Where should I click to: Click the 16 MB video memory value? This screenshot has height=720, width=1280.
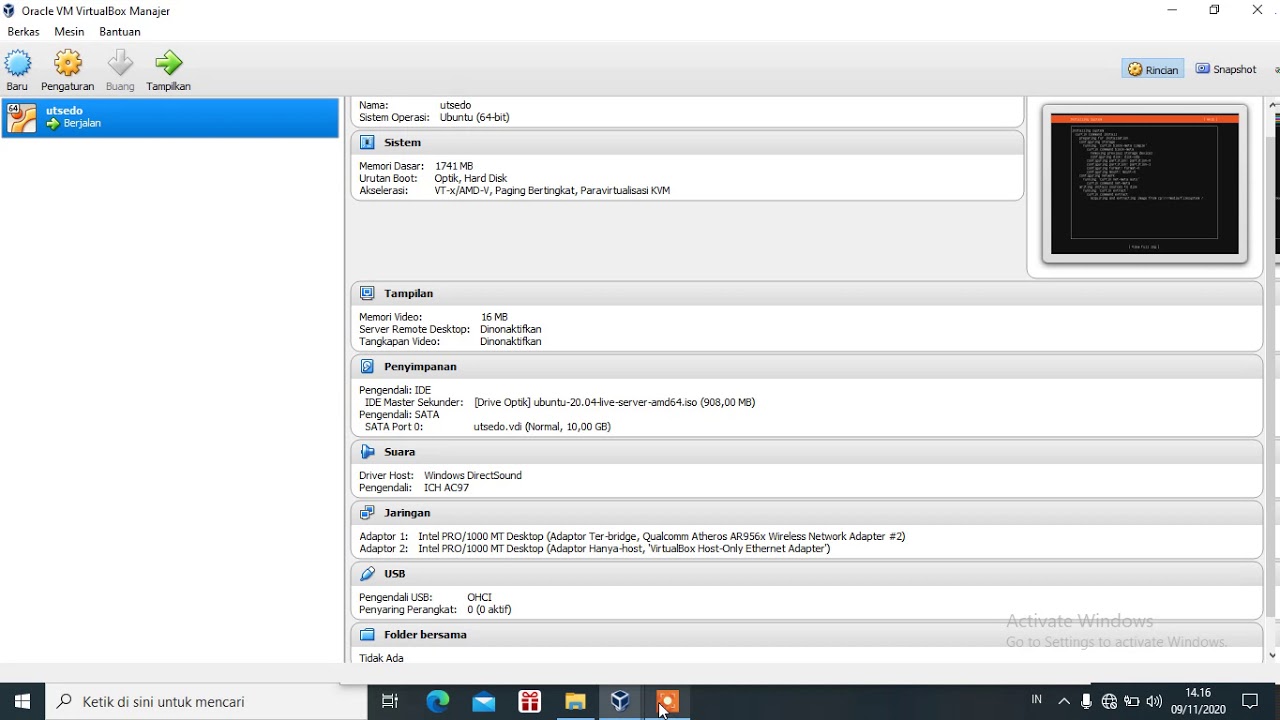tap(494, 317)
